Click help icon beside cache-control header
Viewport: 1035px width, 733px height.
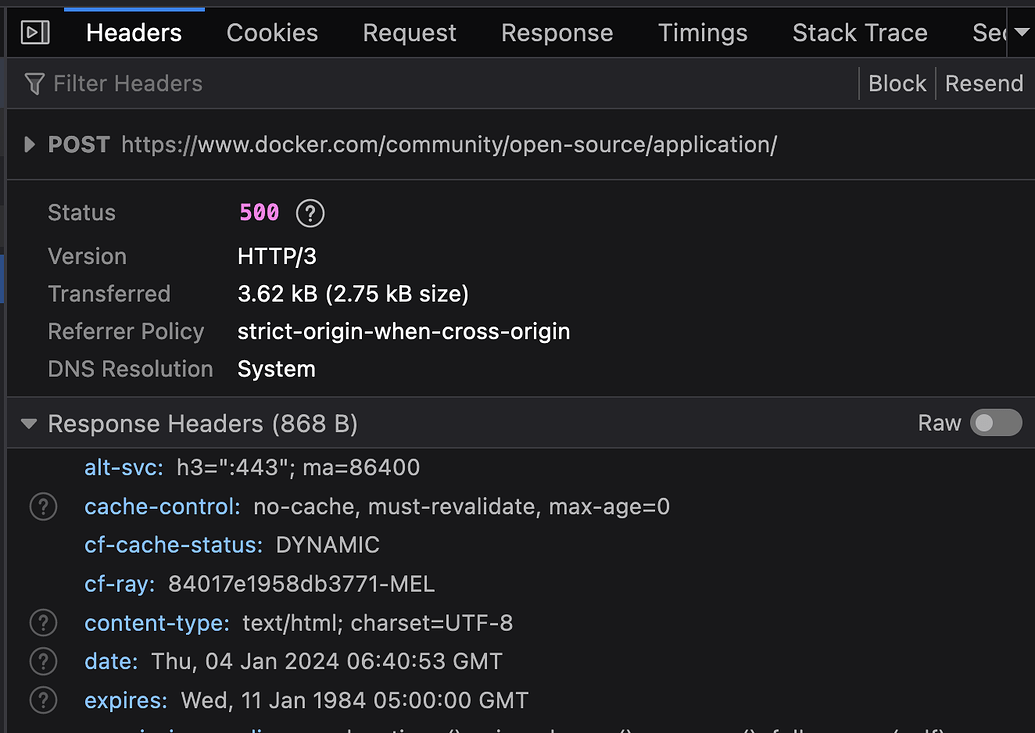point(43,507)
